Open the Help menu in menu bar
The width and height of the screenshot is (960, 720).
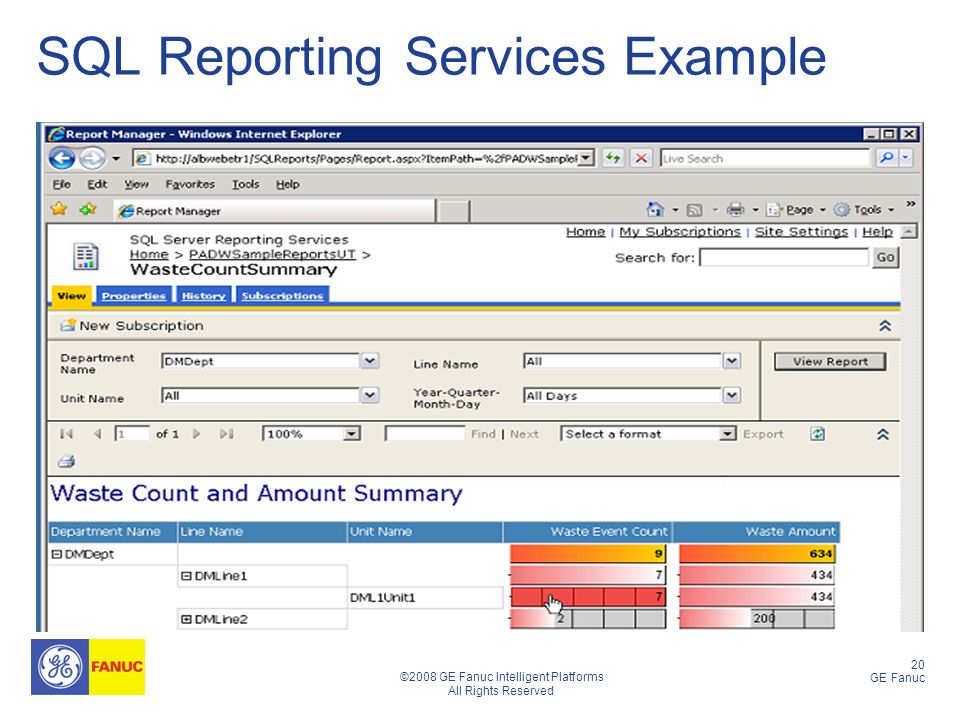(287, 184)
